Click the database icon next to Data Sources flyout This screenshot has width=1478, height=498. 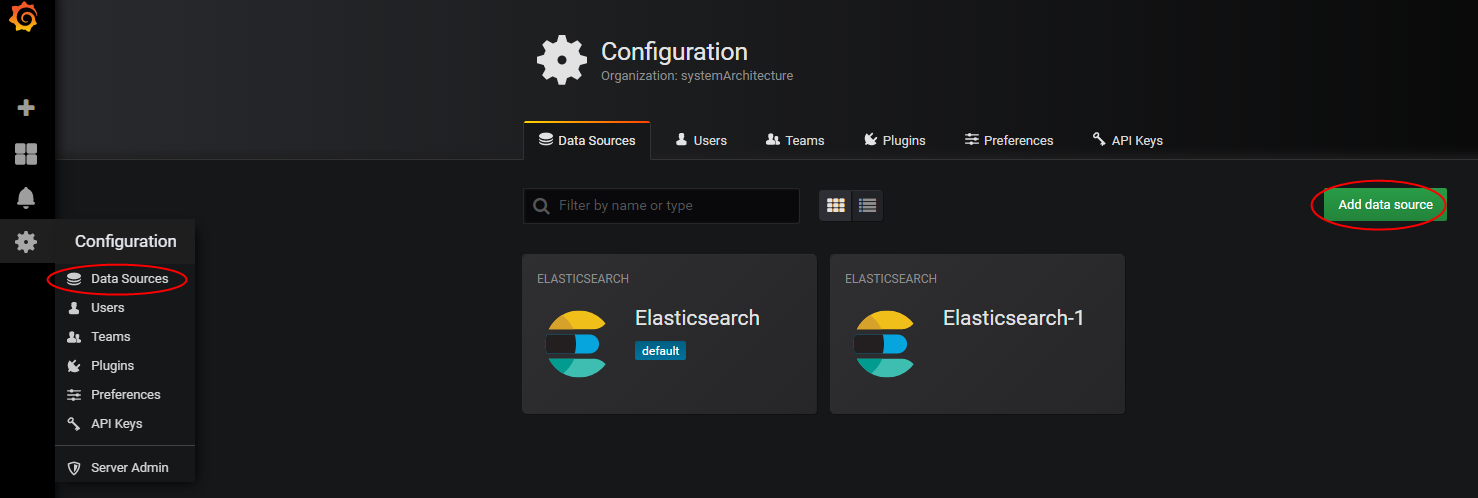click(74, 279)
